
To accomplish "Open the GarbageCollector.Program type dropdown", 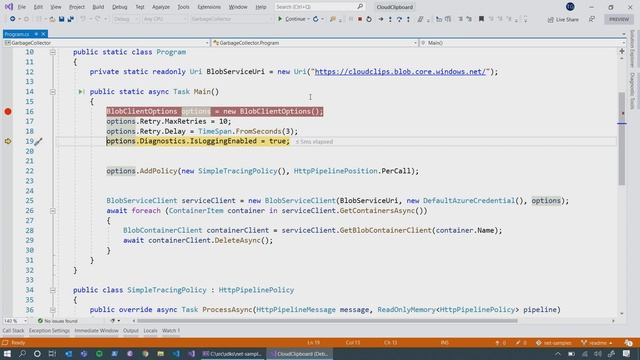I will click(314, 43).
